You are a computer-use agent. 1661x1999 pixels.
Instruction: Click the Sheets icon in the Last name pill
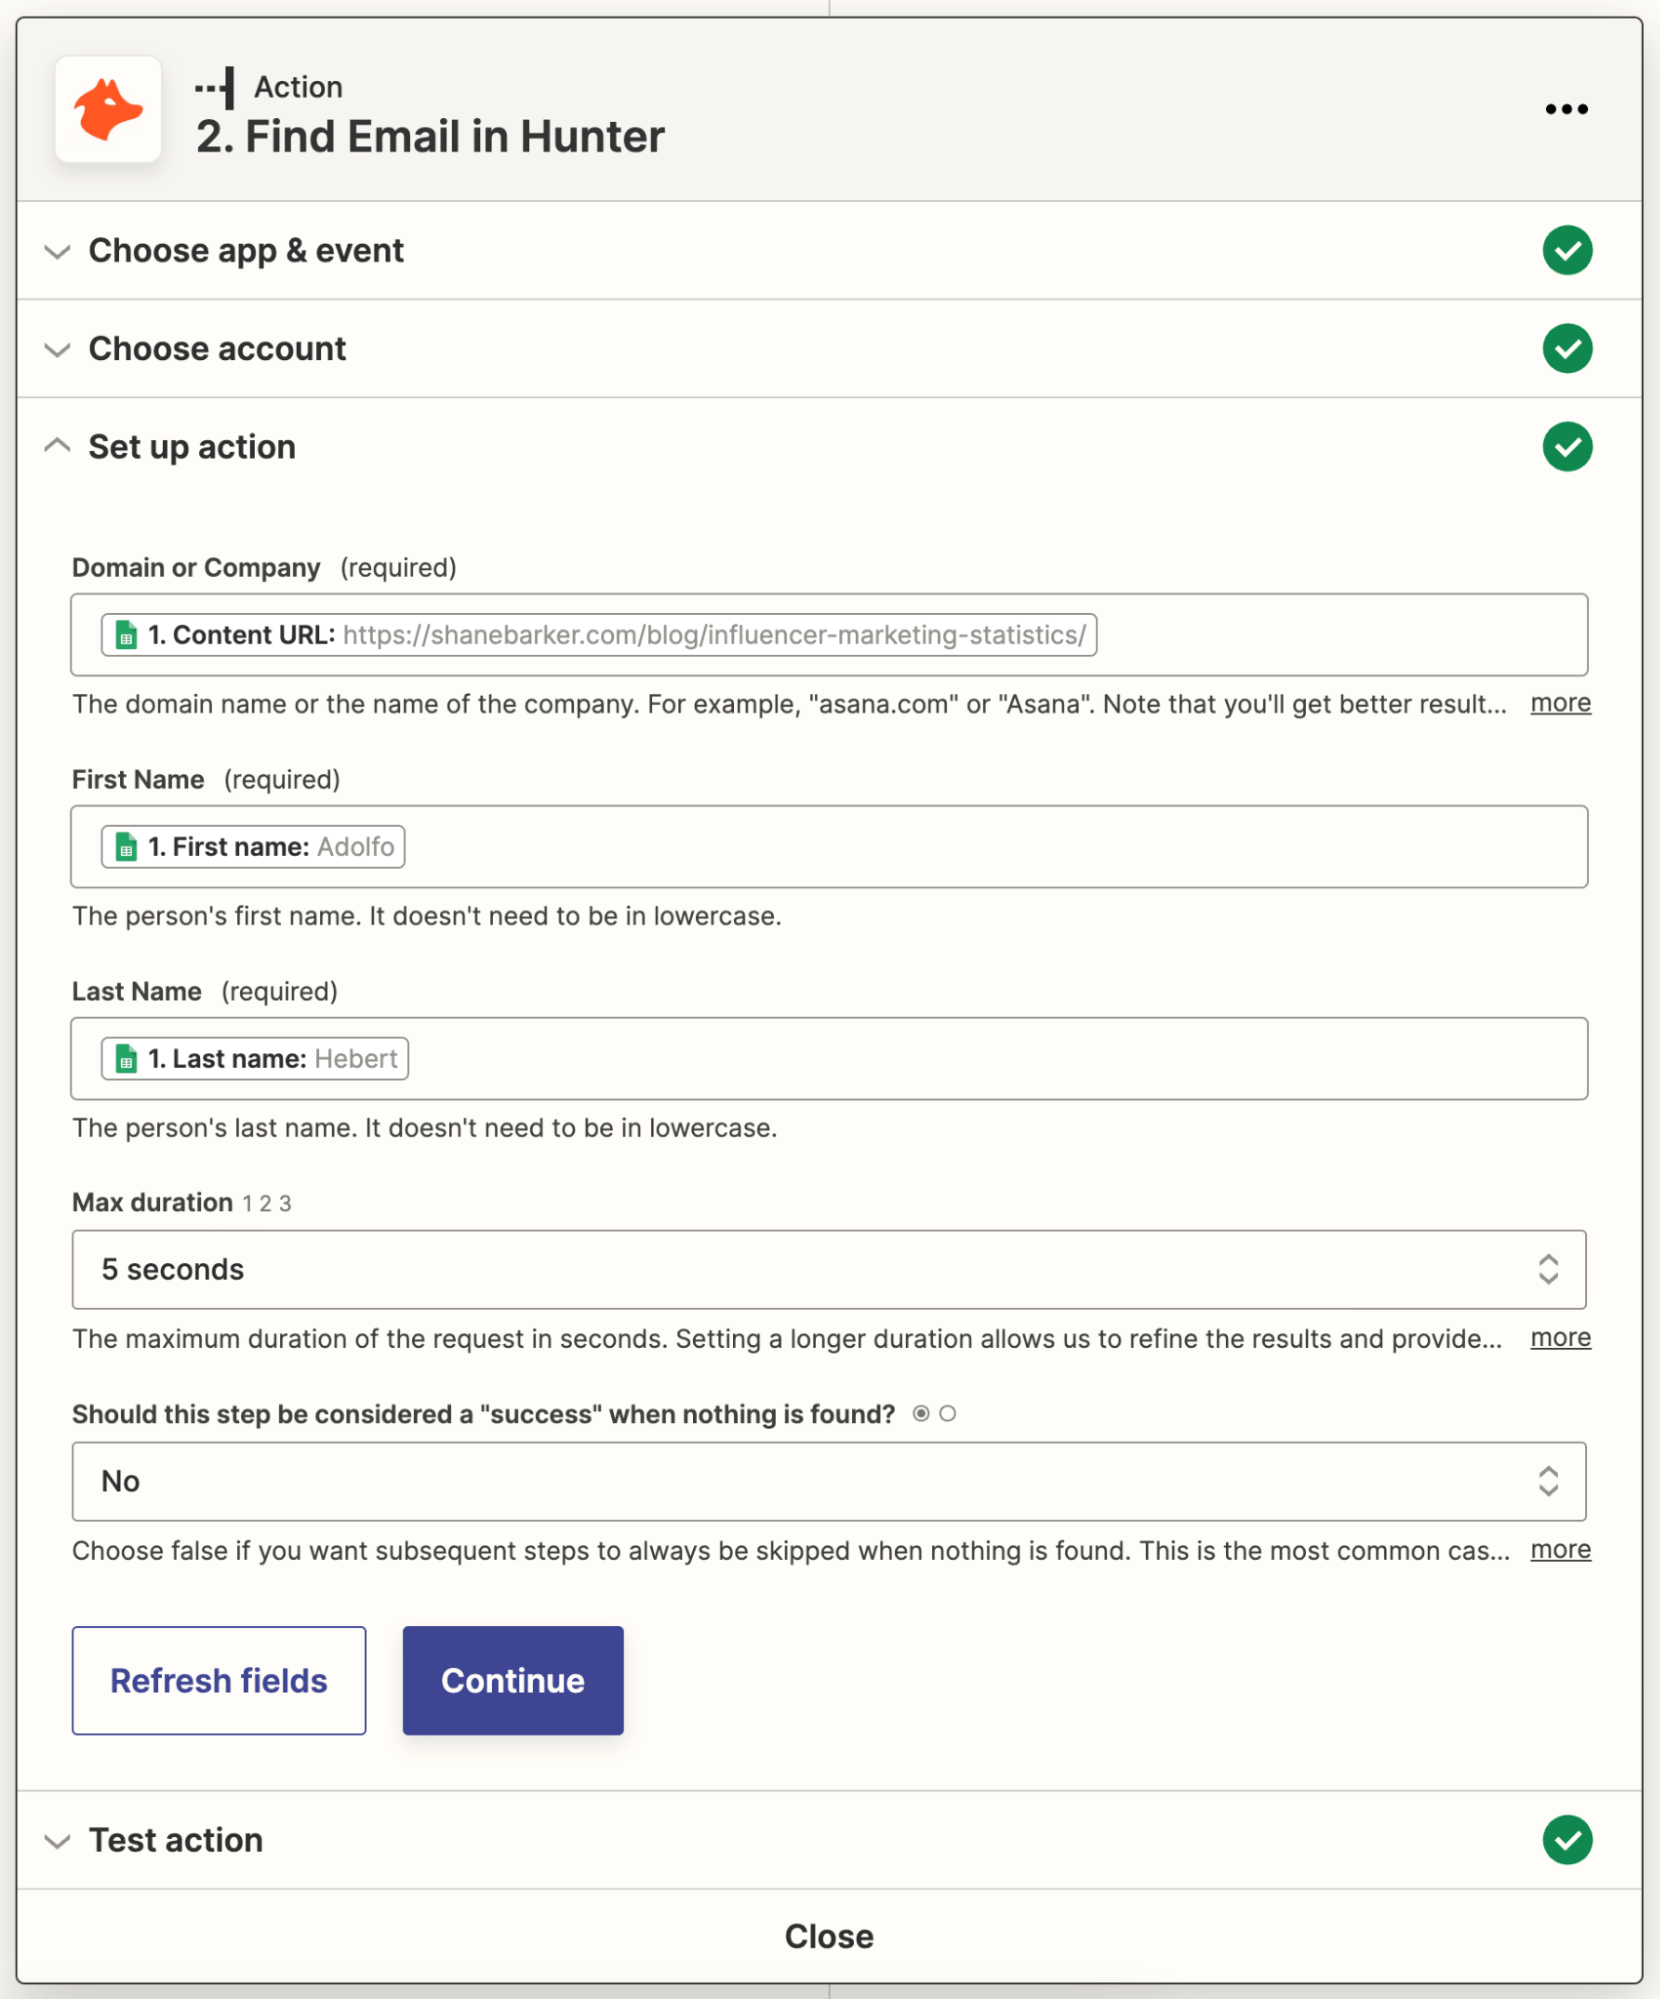click(124, 1058)
